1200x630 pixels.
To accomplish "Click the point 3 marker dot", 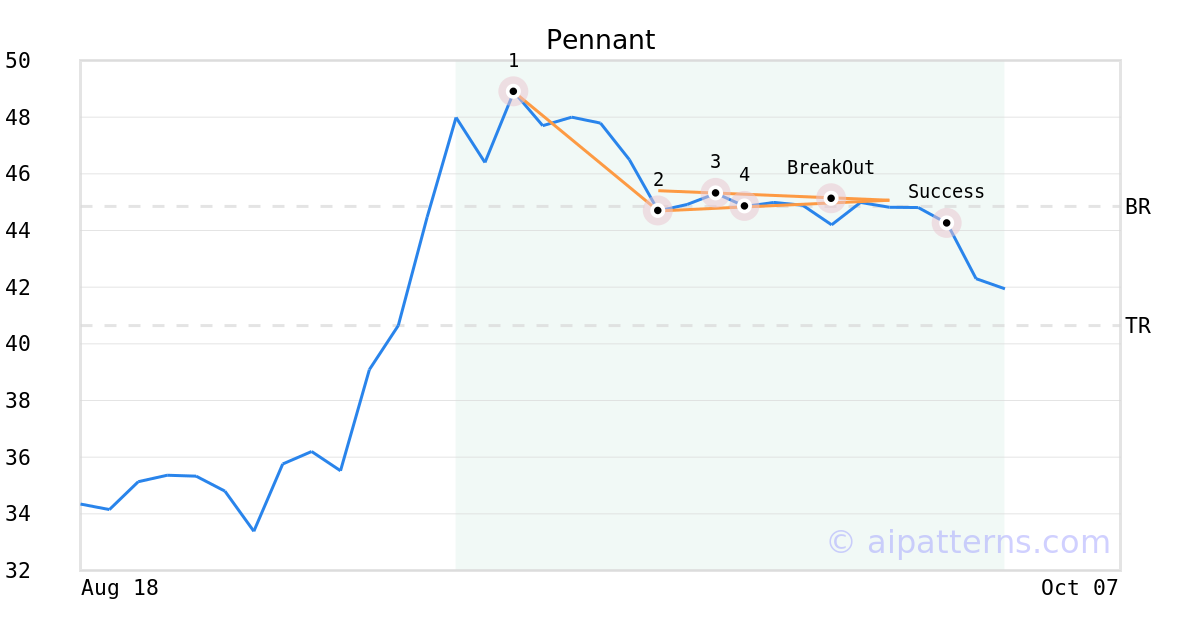I will point(715,192).
